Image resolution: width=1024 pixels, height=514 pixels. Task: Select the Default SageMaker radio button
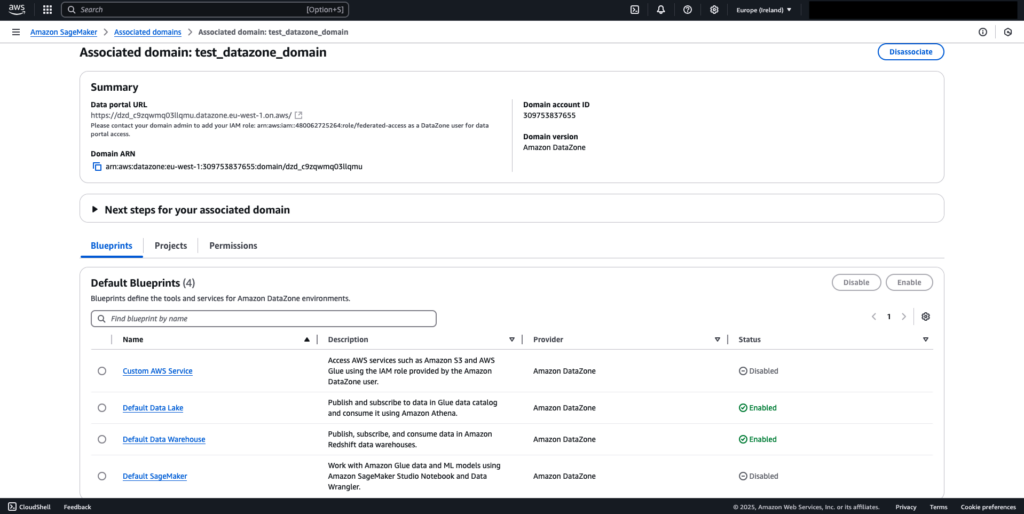pos(102,476)
